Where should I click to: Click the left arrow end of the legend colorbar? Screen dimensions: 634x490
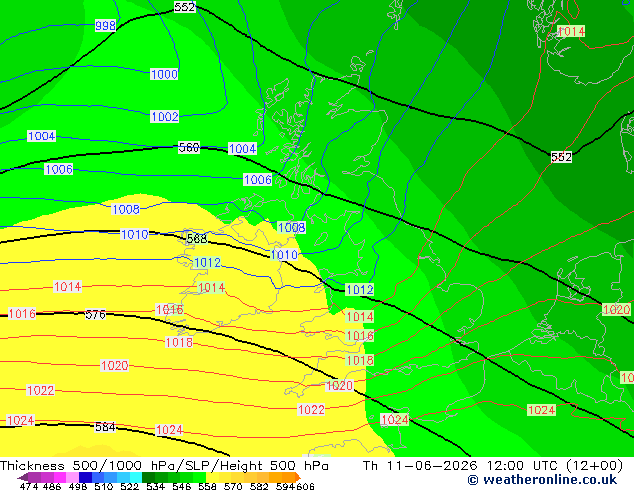coord(23,478)
